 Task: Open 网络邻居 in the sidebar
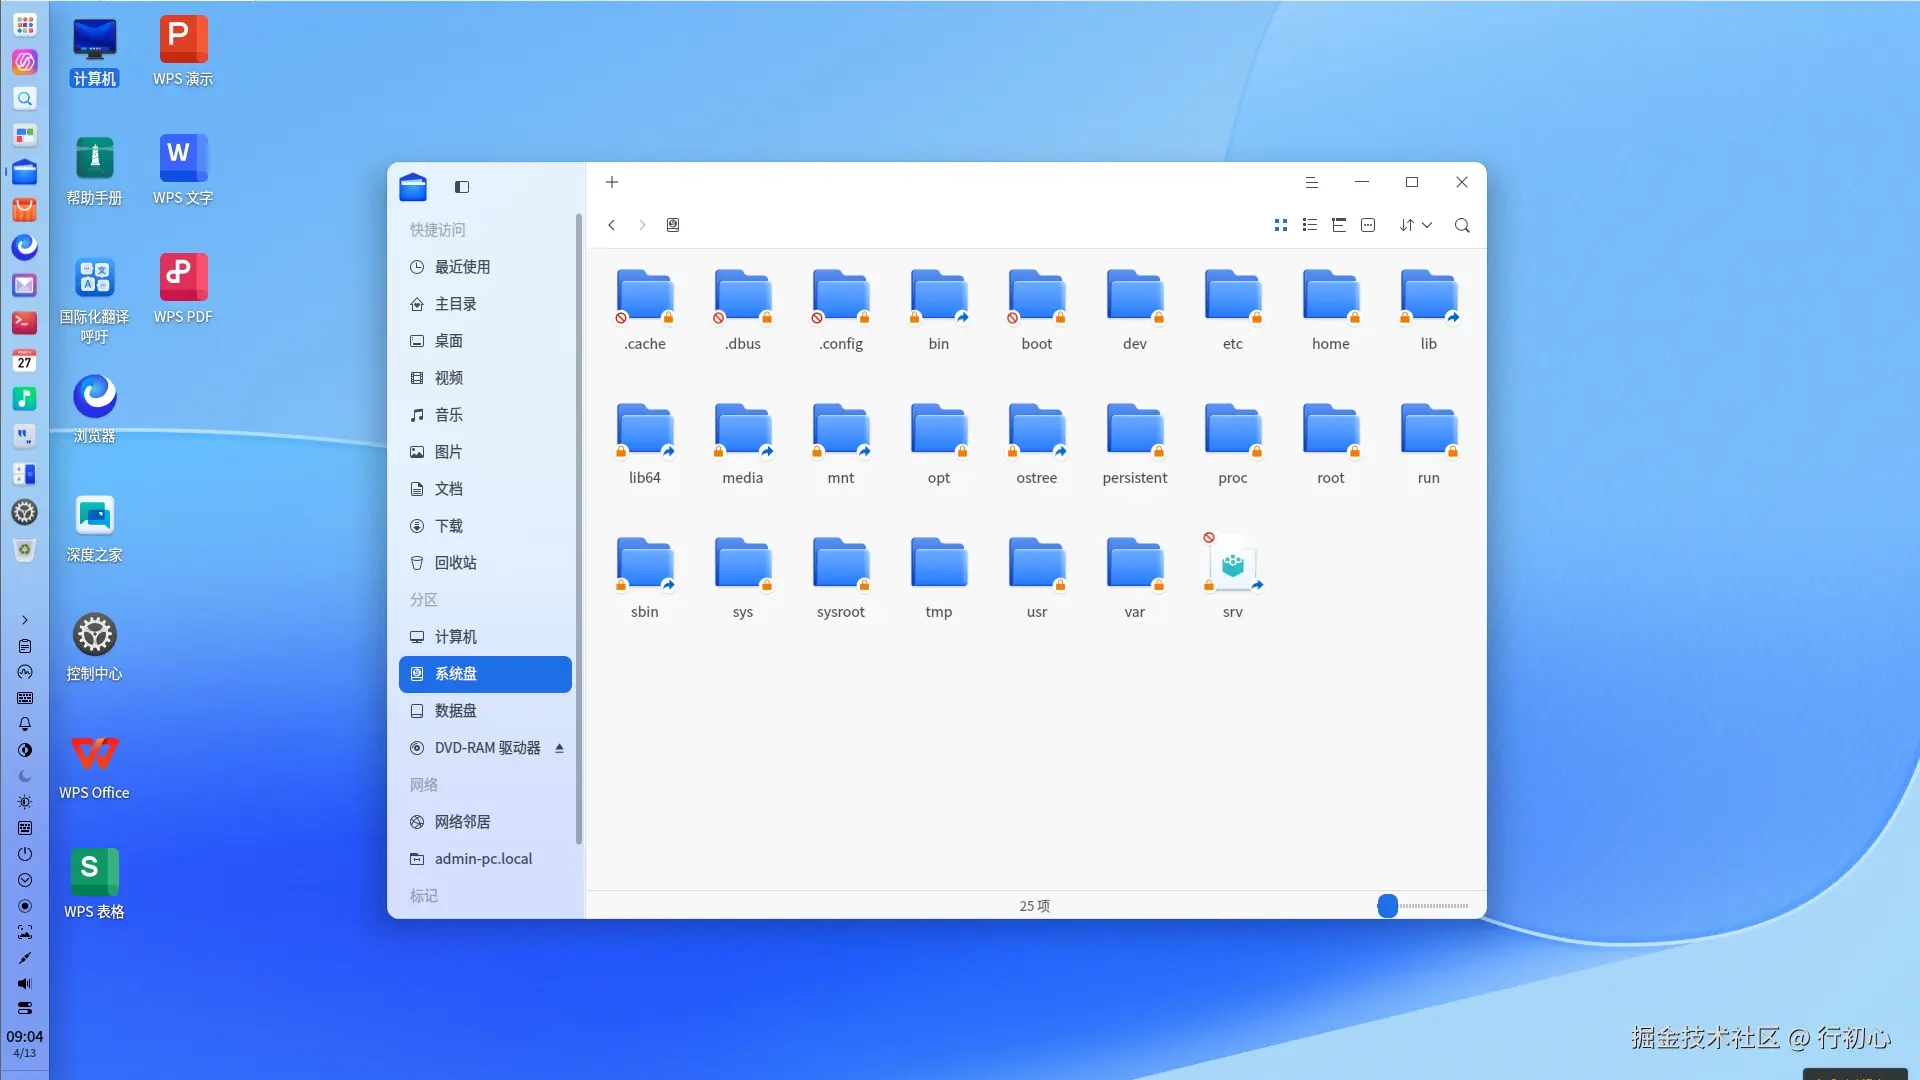[x=485, y=822]
